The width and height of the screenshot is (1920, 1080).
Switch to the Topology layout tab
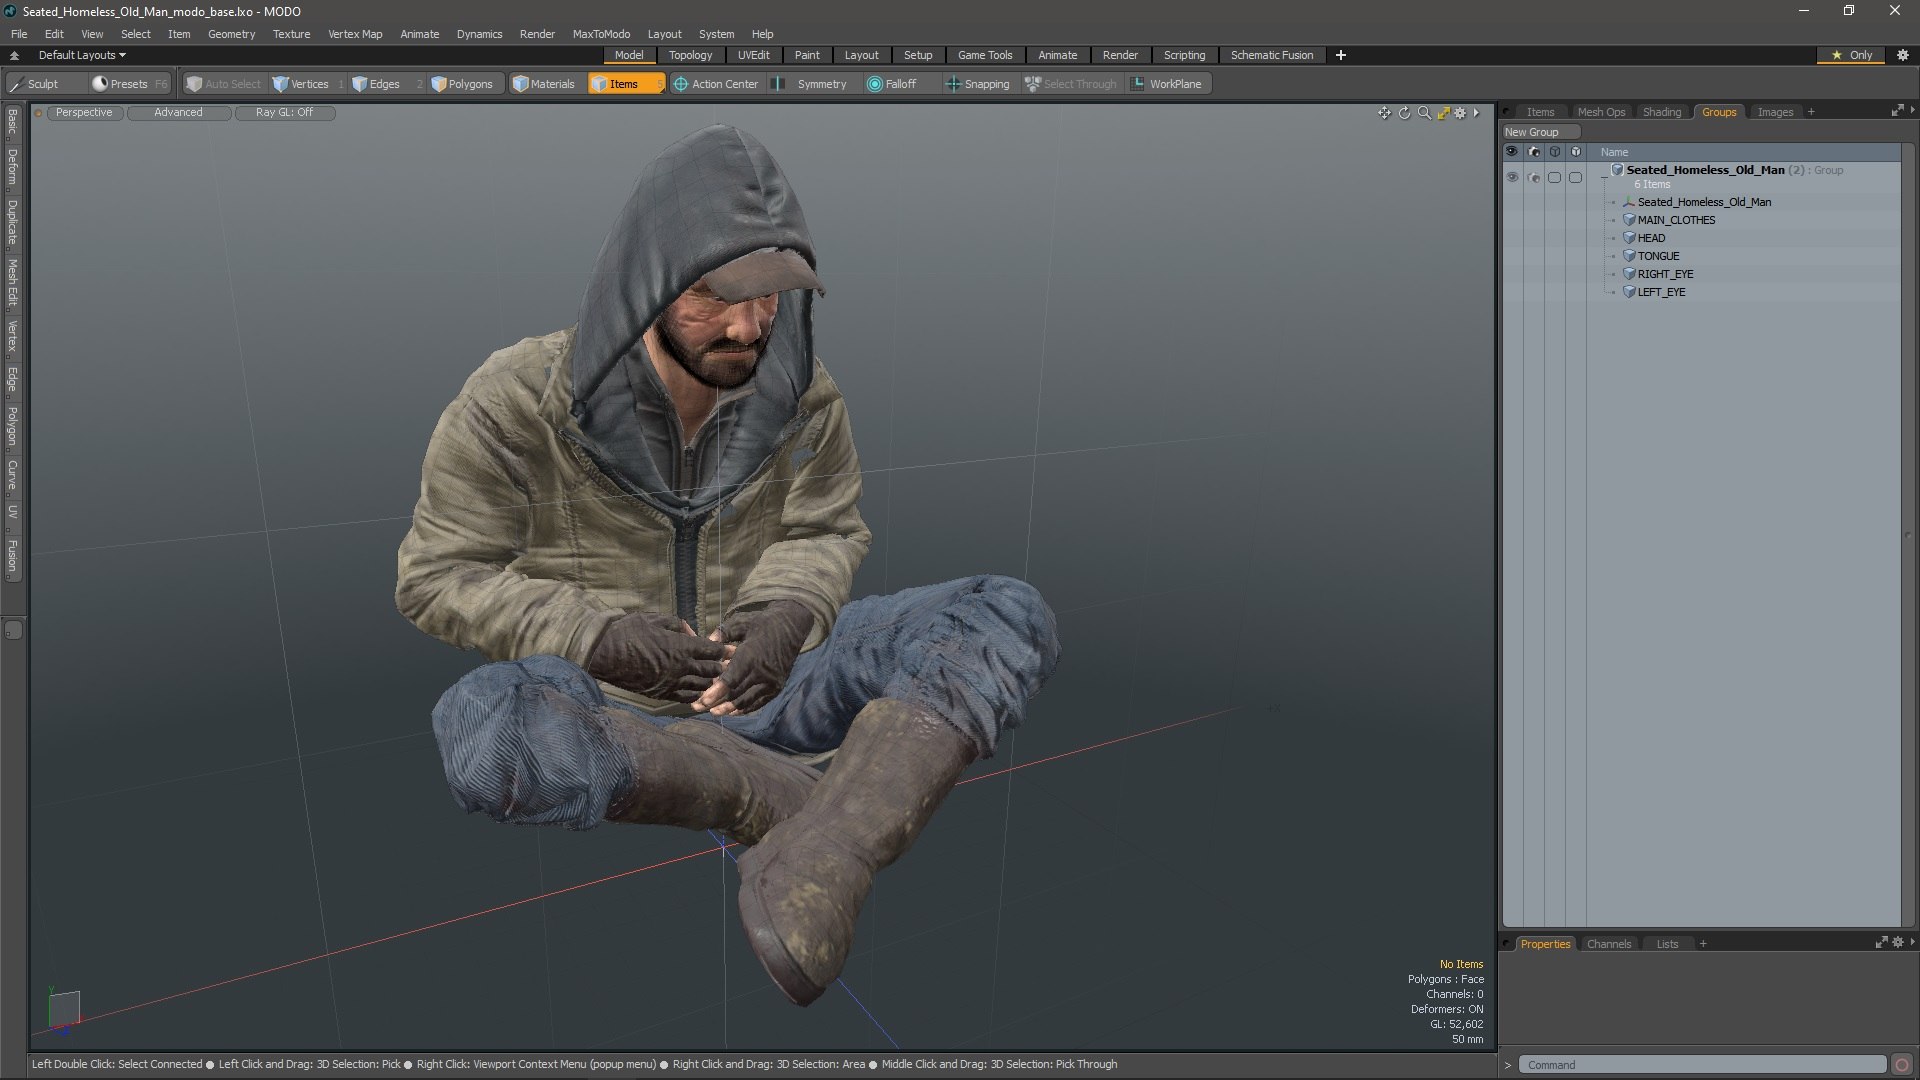(690, 55)
